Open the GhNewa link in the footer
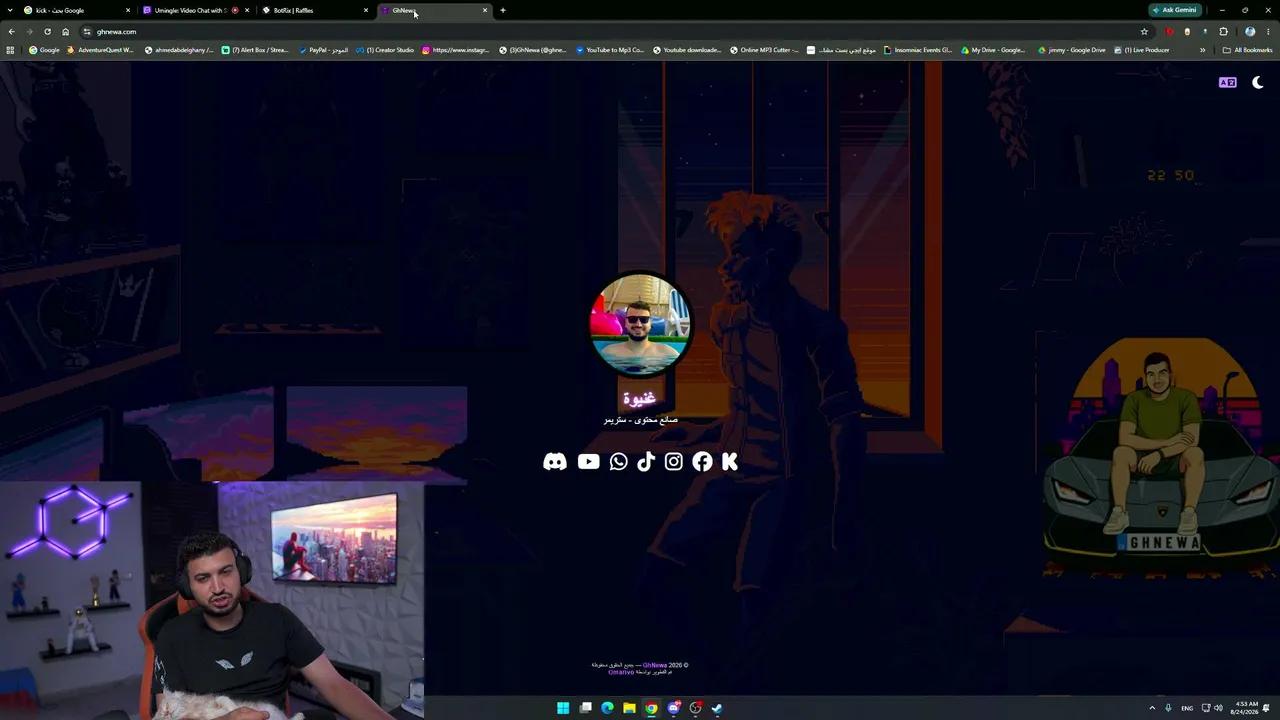Screen dimensions: 1280x720 (655, 665)
